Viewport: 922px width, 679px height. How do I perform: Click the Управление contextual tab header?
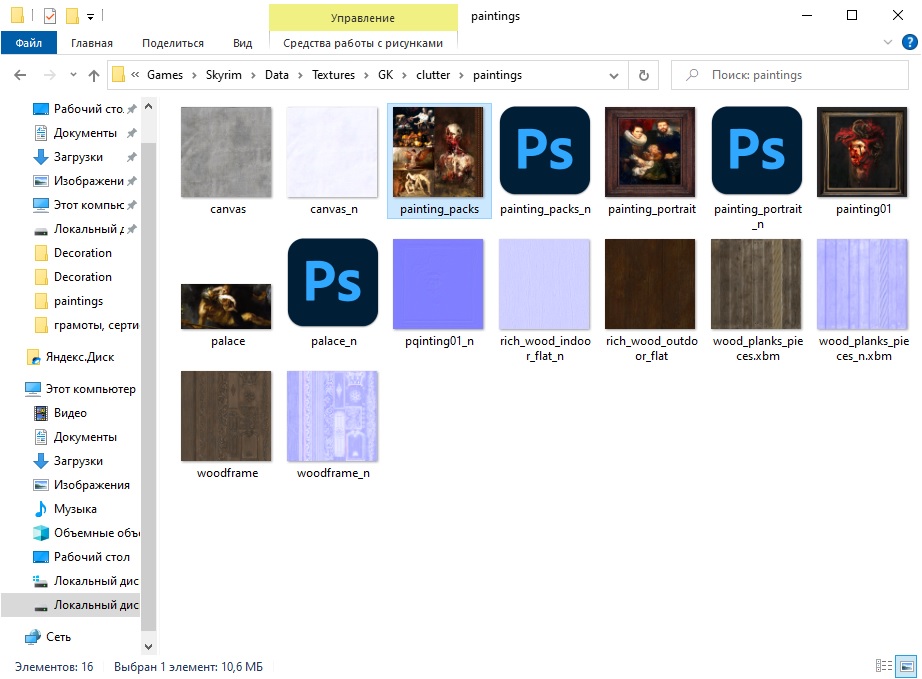363,18
